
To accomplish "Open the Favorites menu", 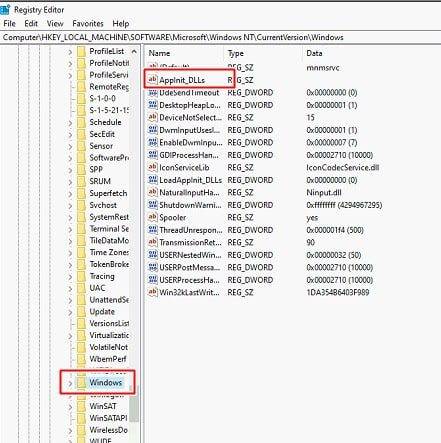I will point(88,24).
